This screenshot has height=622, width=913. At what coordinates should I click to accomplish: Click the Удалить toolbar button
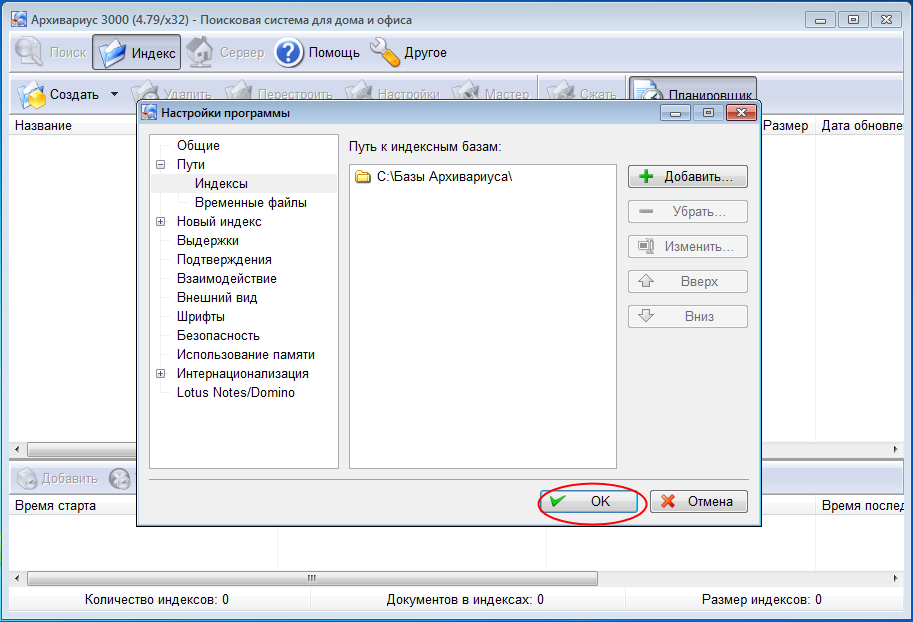171,93
